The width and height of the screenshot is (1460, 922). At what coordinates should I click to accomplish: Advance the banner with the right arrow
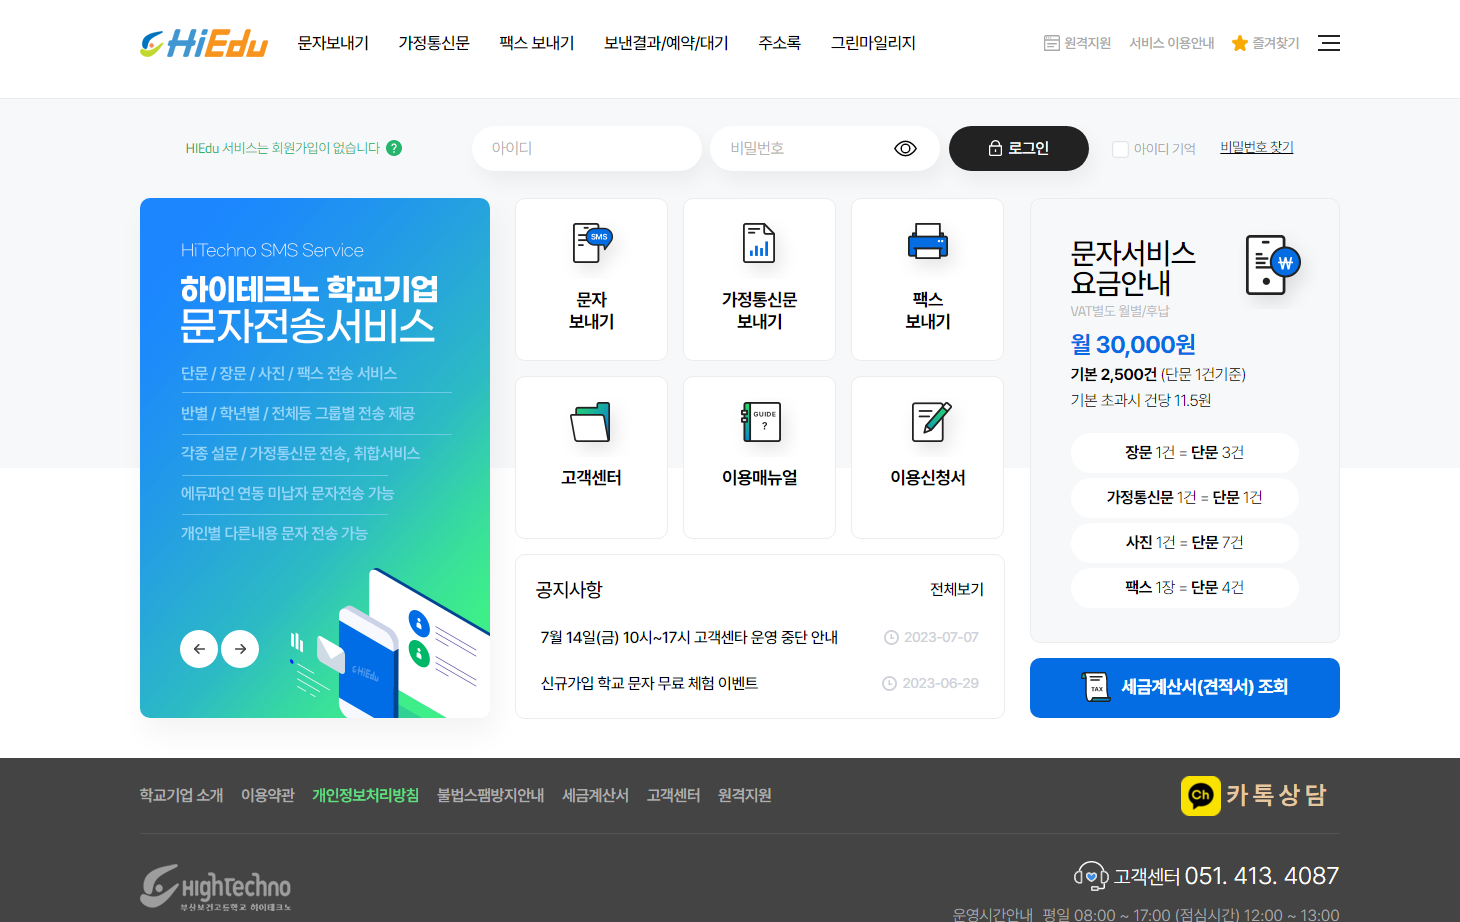240,649
